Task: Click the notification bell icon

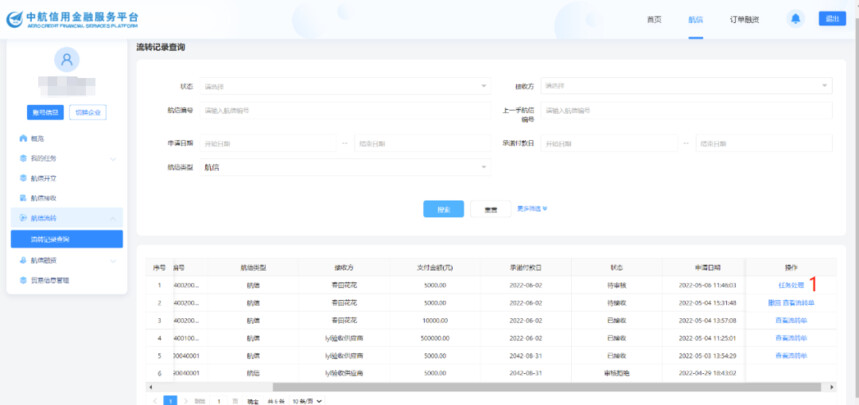Action: (x=796, y=19)
